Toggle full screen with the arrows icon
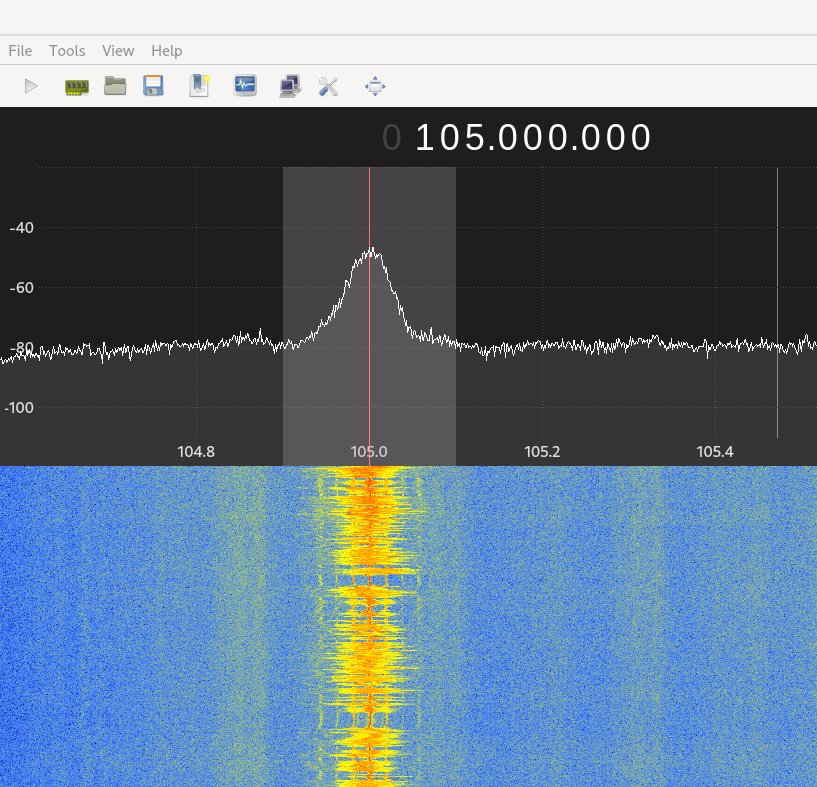This screenshot has height=787, width=817. click(x=375, y=86)
